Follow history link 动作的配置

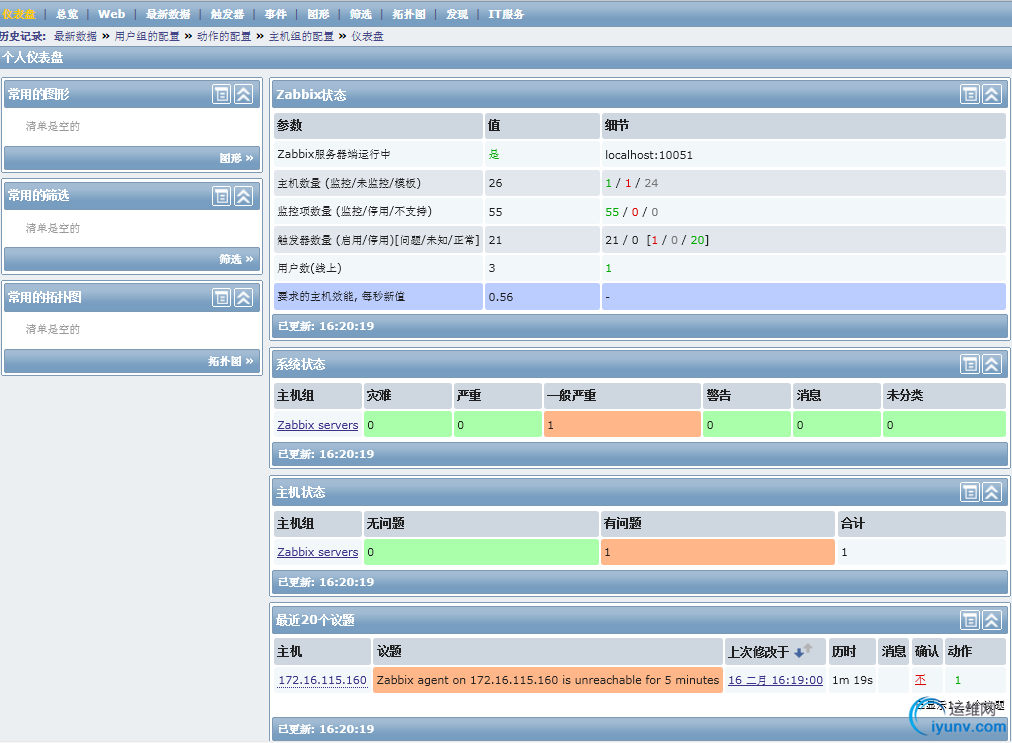[x=224, y=36]
